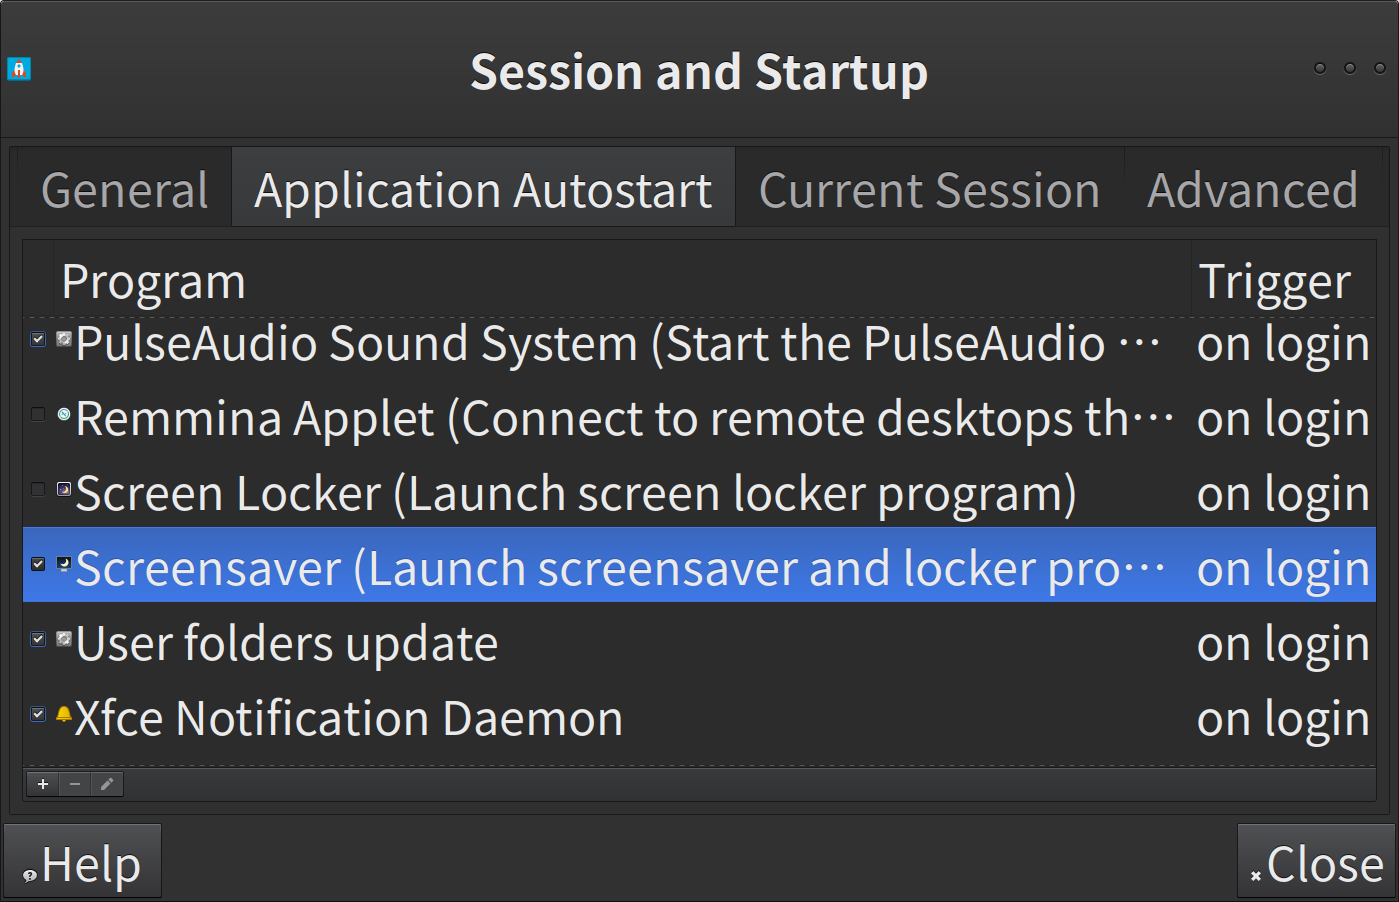Viewport: 1399px width, 902px height.
Task: Go to the Advanced tab
Action: [x=1252, y=190]
